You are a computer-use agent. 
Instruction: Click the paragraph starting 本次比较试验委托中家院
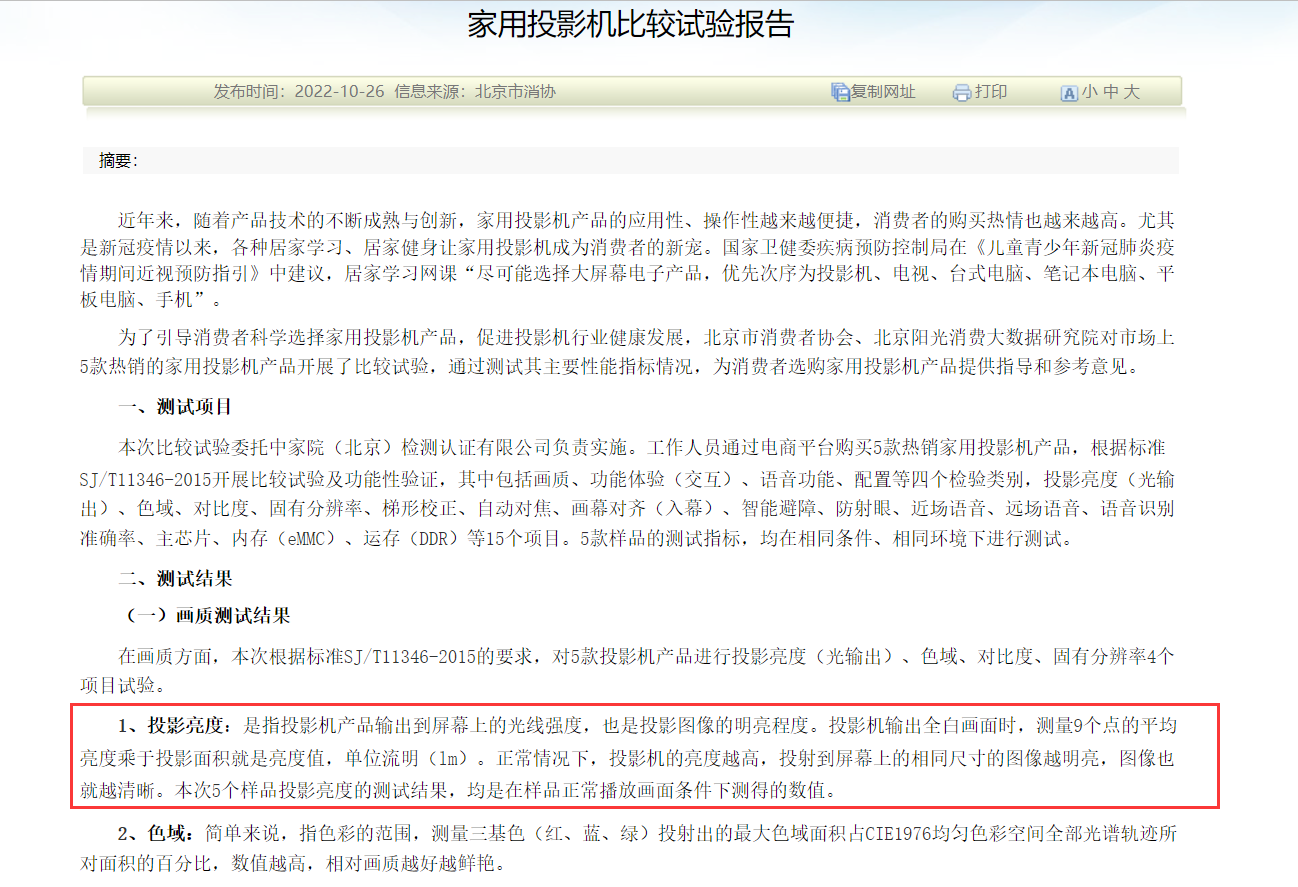click(628, 493)
